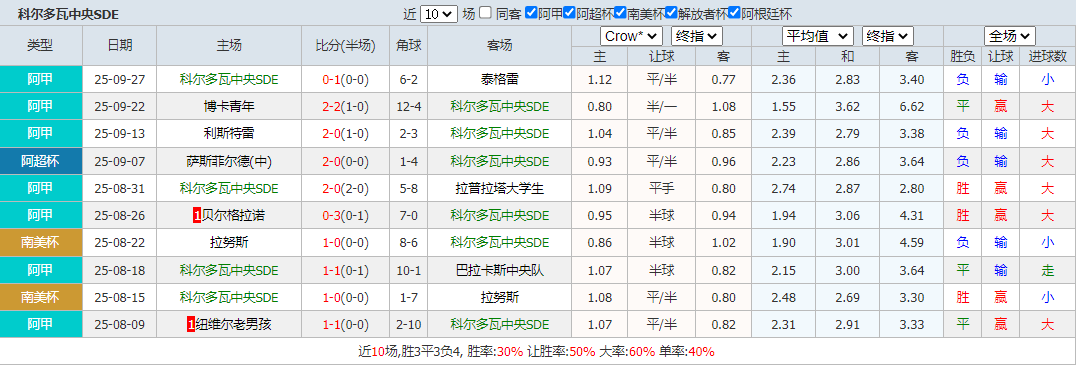The image size is (1079, 365).
Task: Uncheck the 阿根廷杯 league filter
Action: click(x=734, y=12)
